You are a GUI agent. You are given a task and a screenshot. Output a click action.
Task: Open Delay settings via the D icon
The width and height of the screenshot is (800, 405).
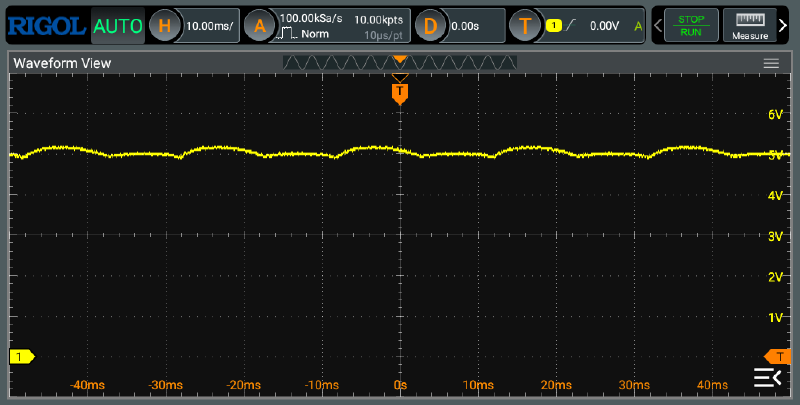430,26
